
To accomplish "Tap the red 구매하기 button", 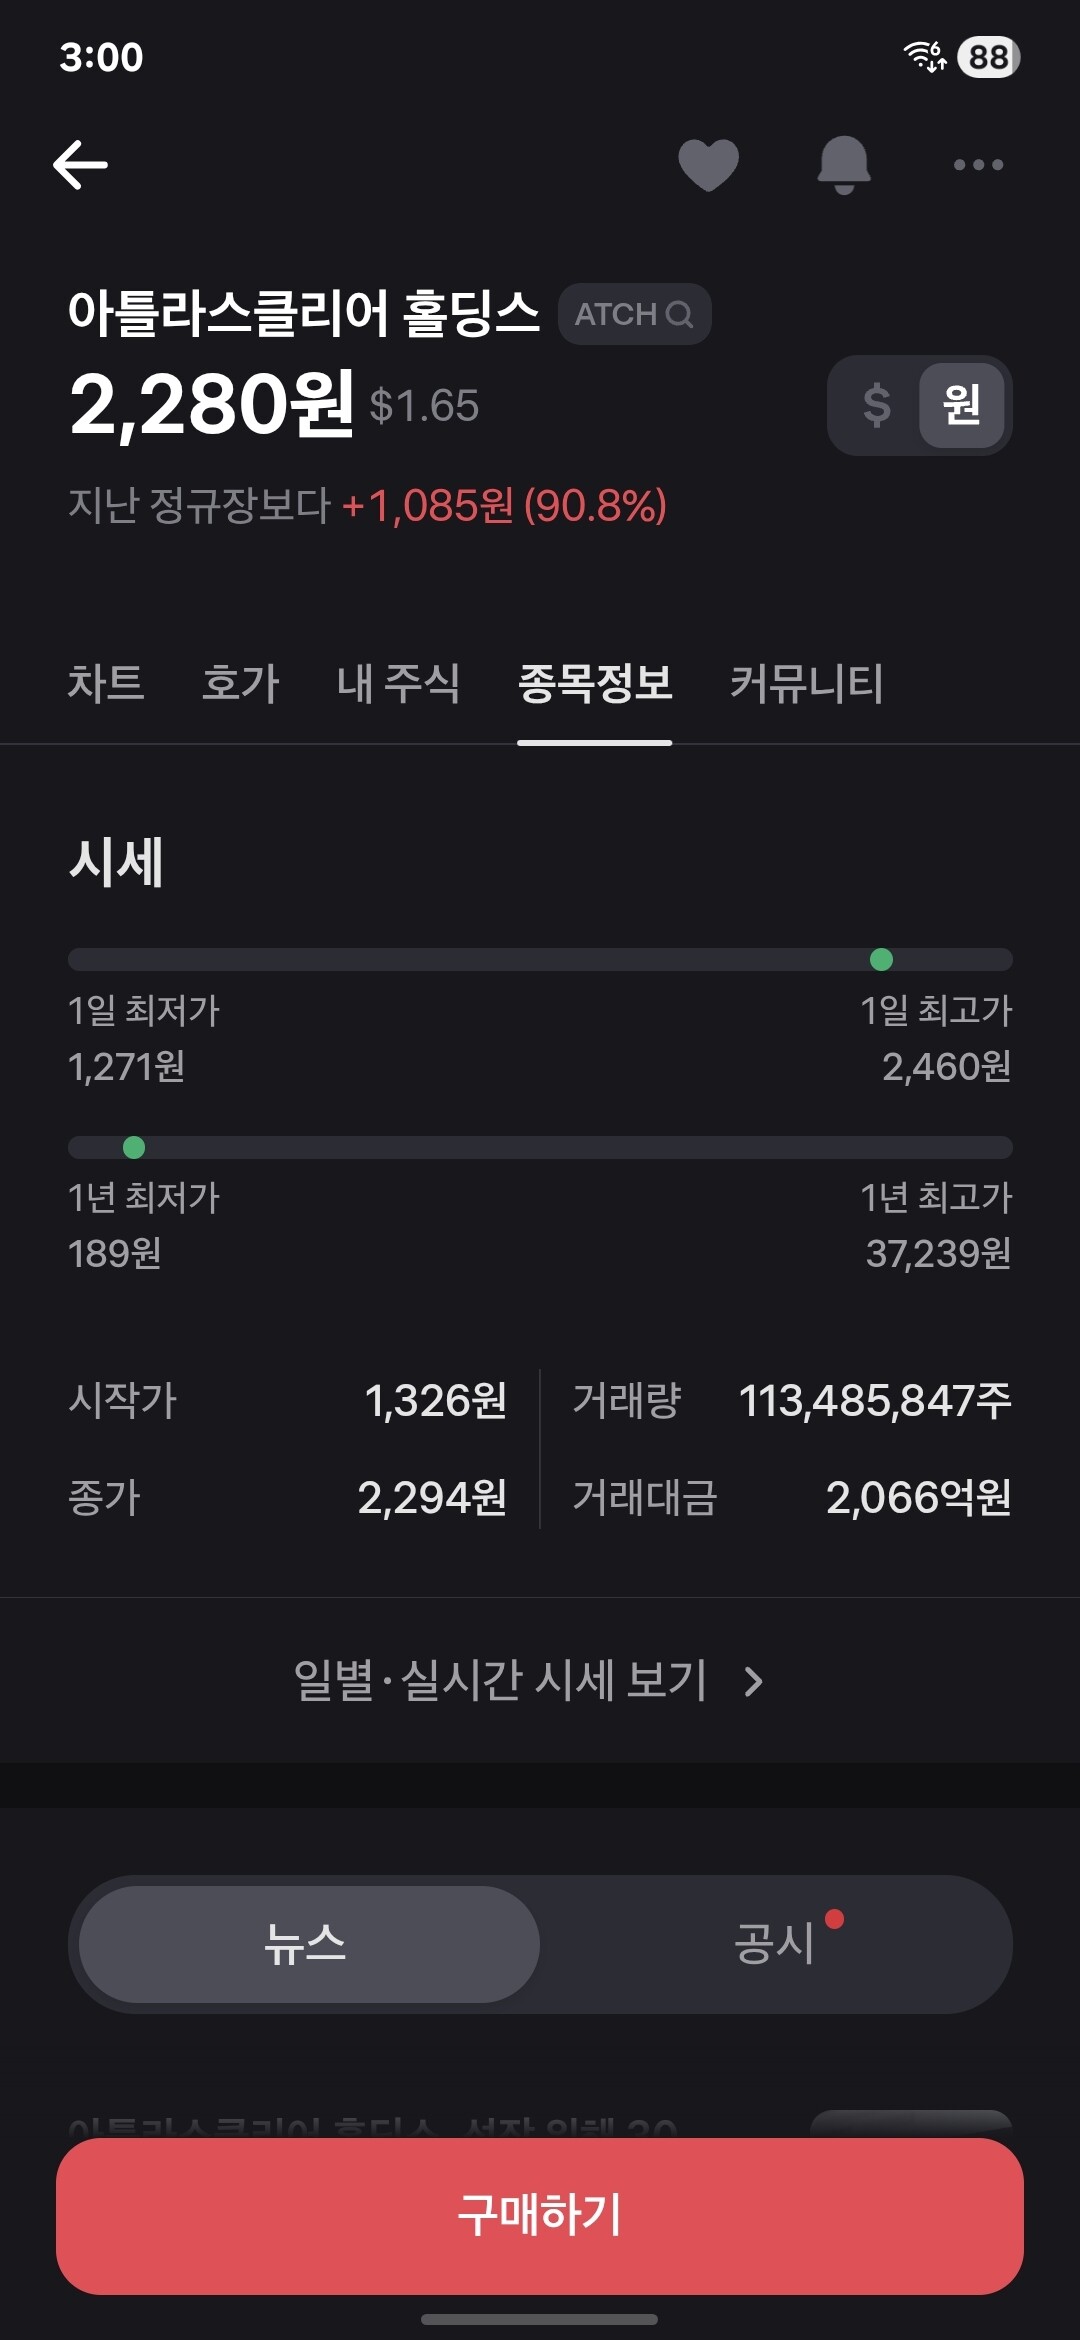I will coord(540,2216).
